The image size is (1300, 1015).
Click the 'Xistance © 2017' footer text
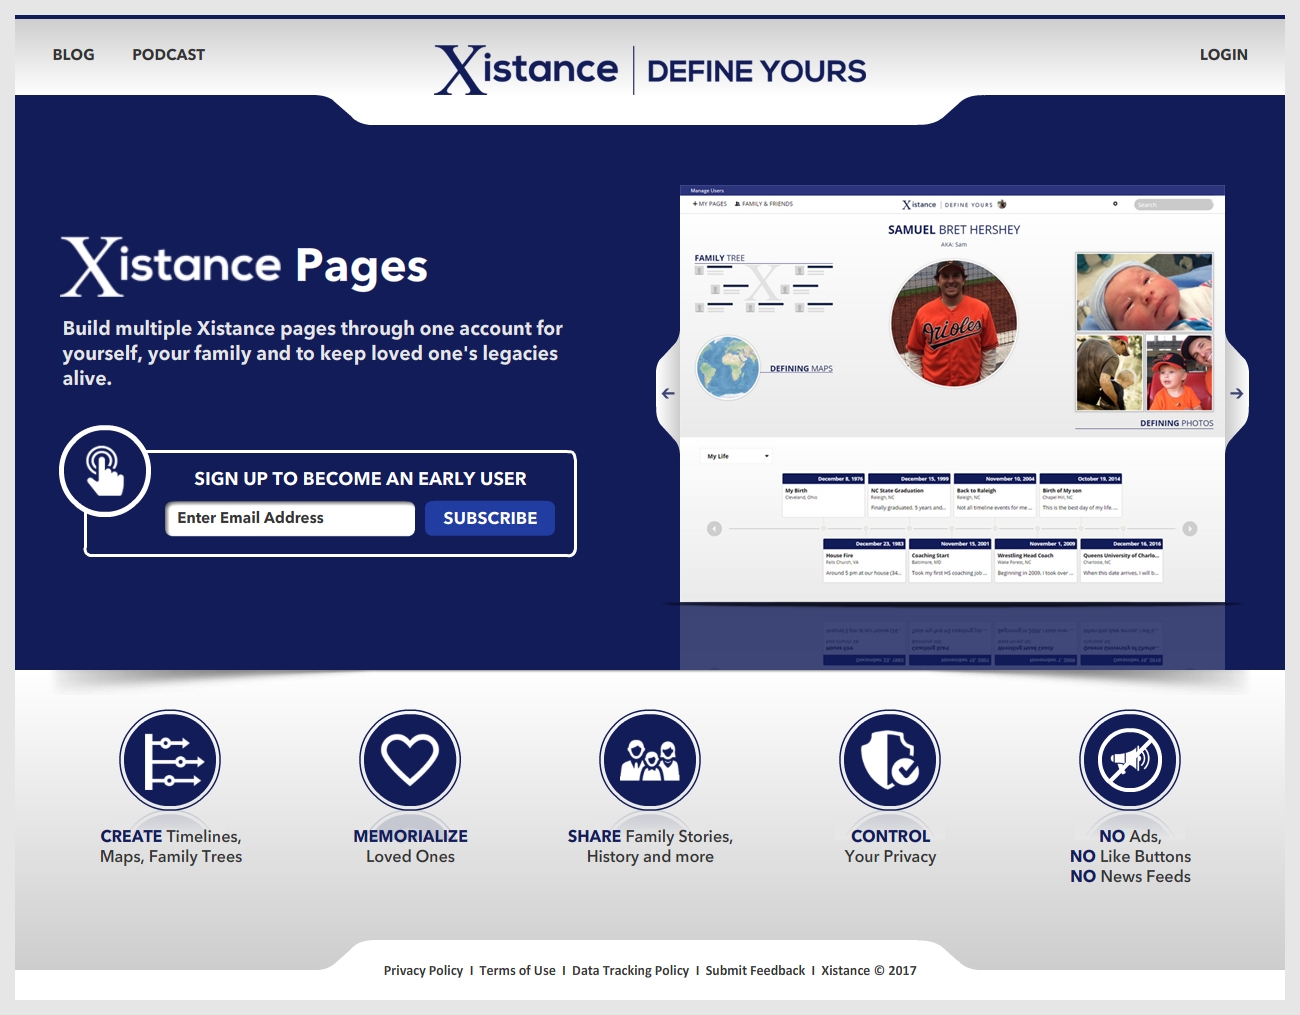pos(869,970)
